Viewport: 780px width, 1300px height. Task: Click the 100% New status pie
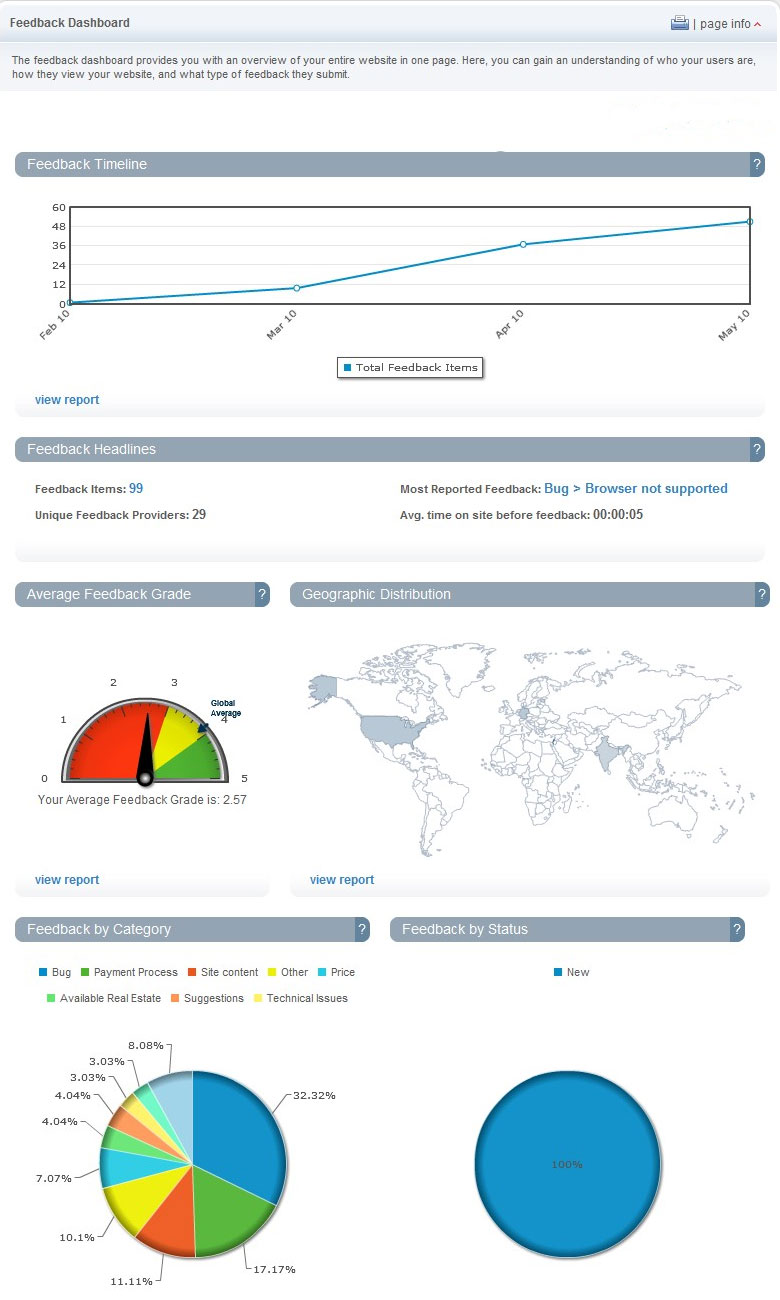[567, 1165]
